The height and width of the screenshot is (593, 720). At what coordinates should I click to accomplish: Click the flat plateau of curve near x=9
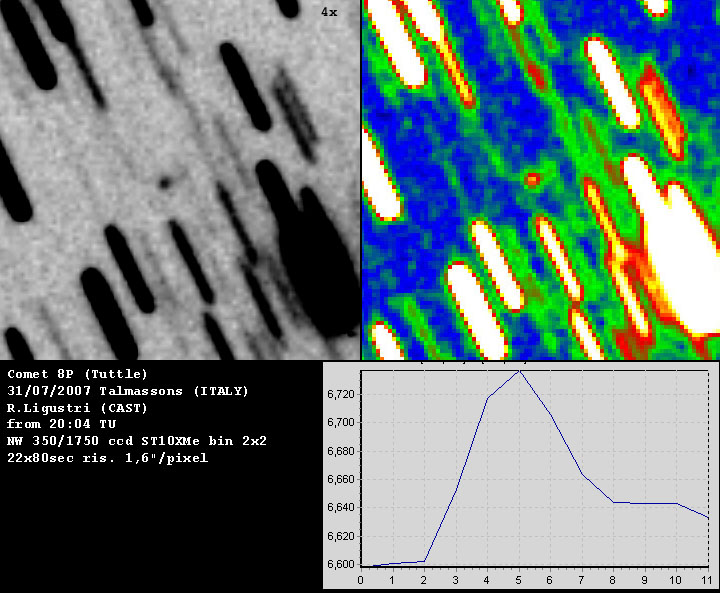point(646,503)
